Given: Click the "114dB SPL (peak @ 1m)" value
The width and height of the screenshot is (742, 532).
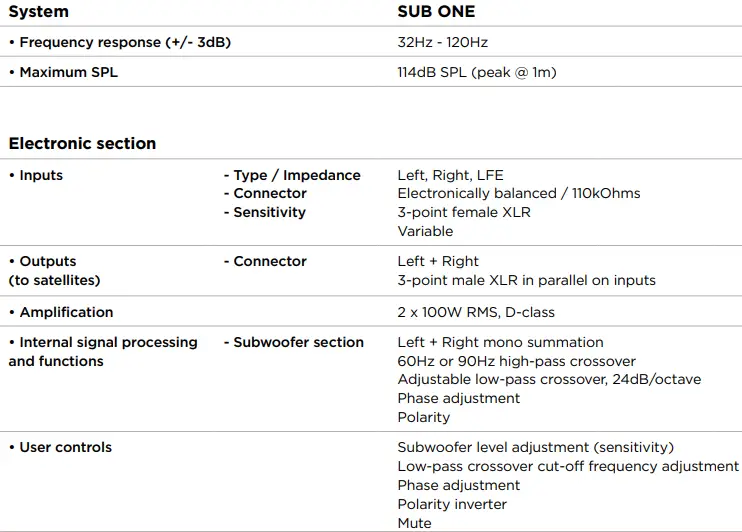Looking at the screenshot, I should (x=477, y=72).
